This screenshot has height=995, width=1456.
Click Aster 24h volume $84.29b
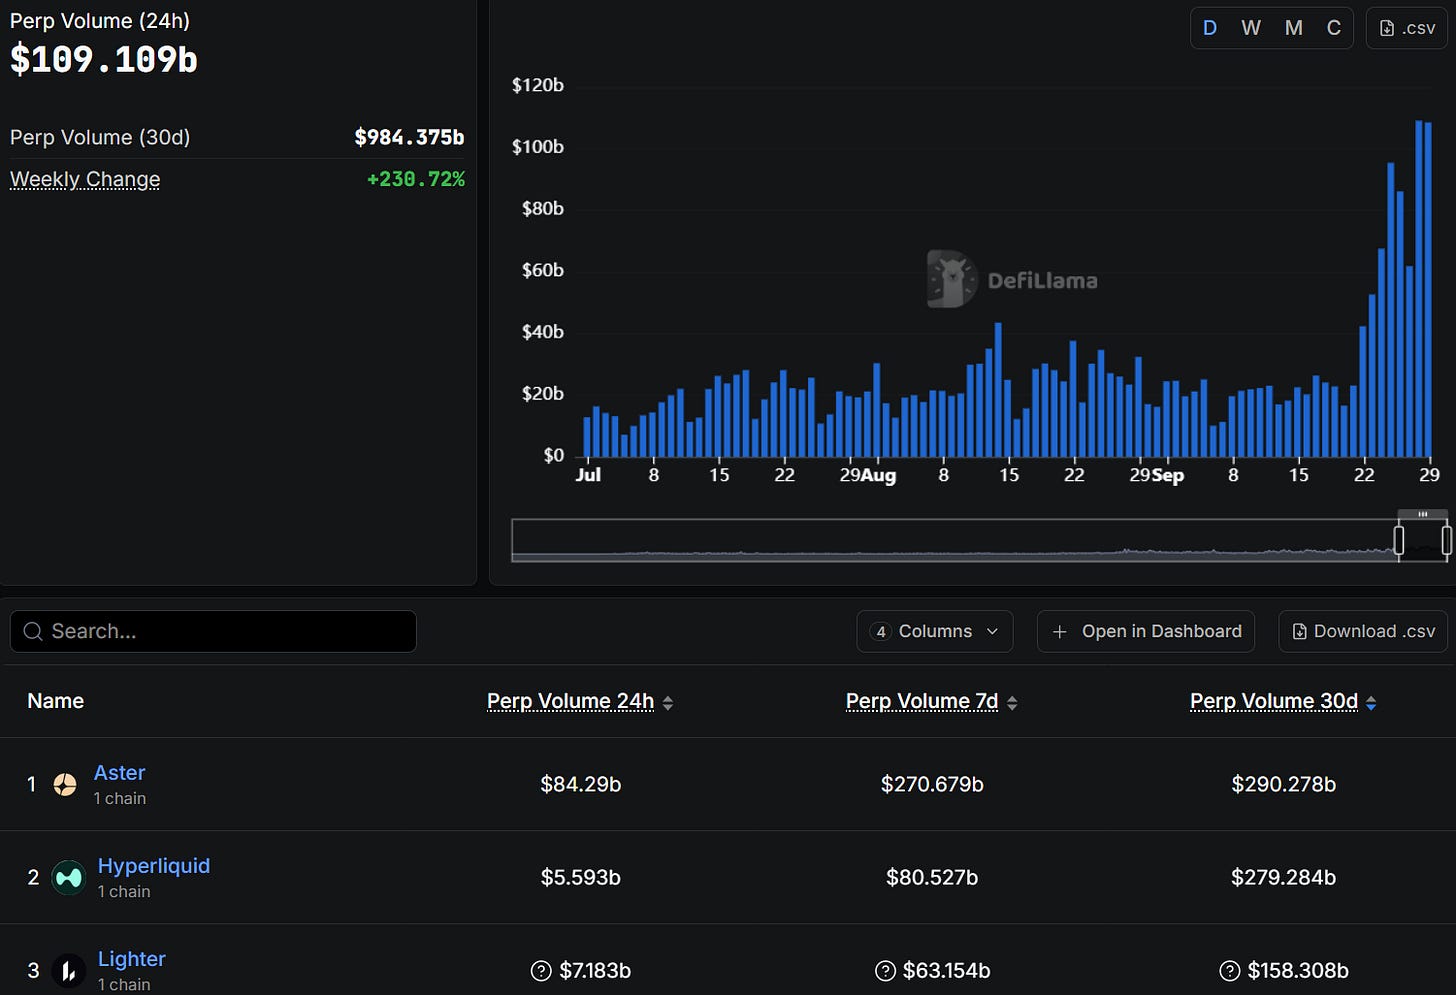point(580,785)
